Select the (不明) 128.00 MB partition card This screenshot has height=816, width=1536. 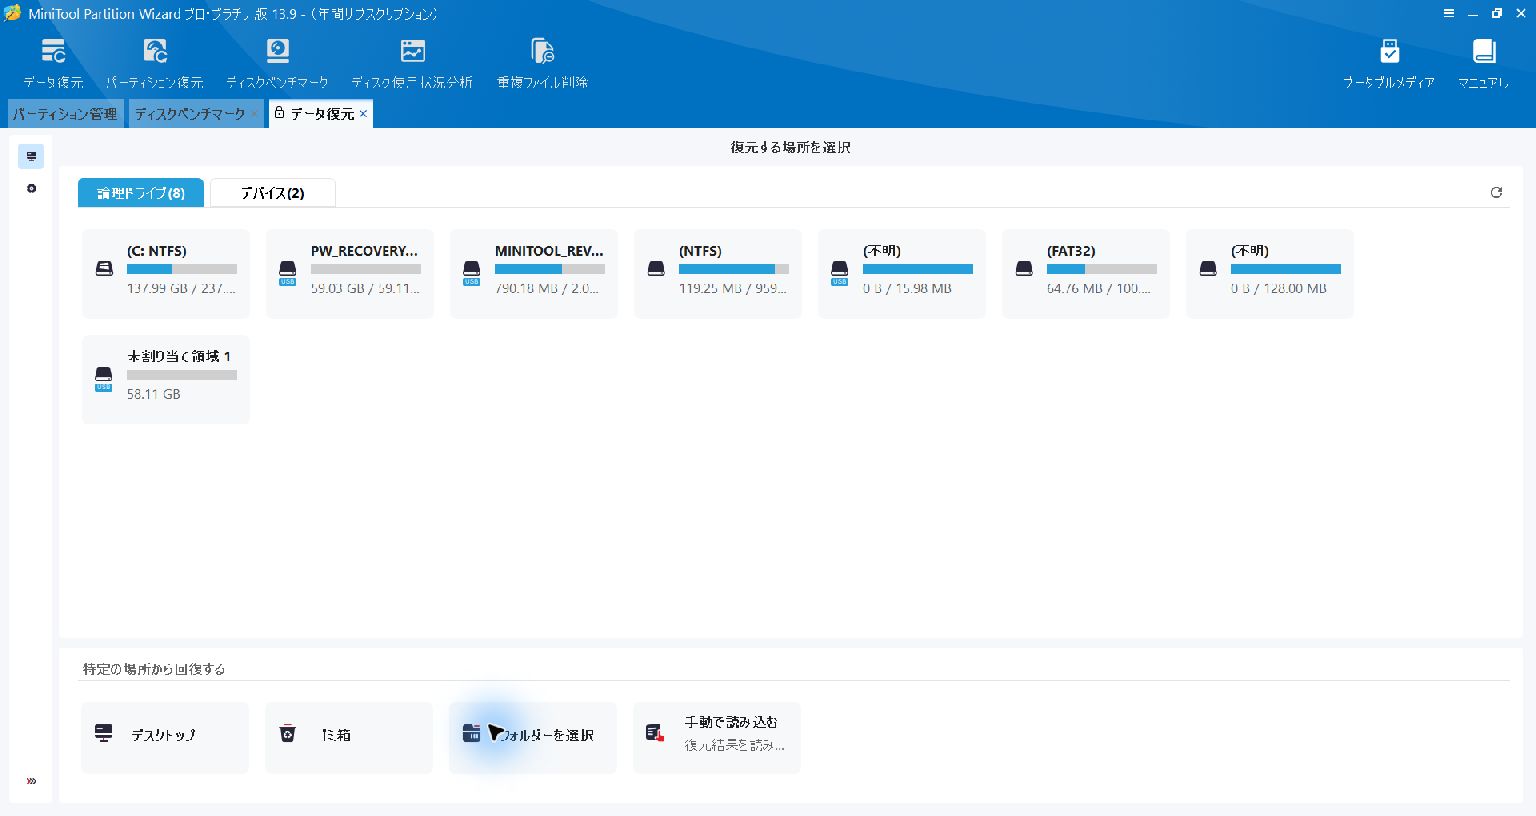coord(1270,273)
